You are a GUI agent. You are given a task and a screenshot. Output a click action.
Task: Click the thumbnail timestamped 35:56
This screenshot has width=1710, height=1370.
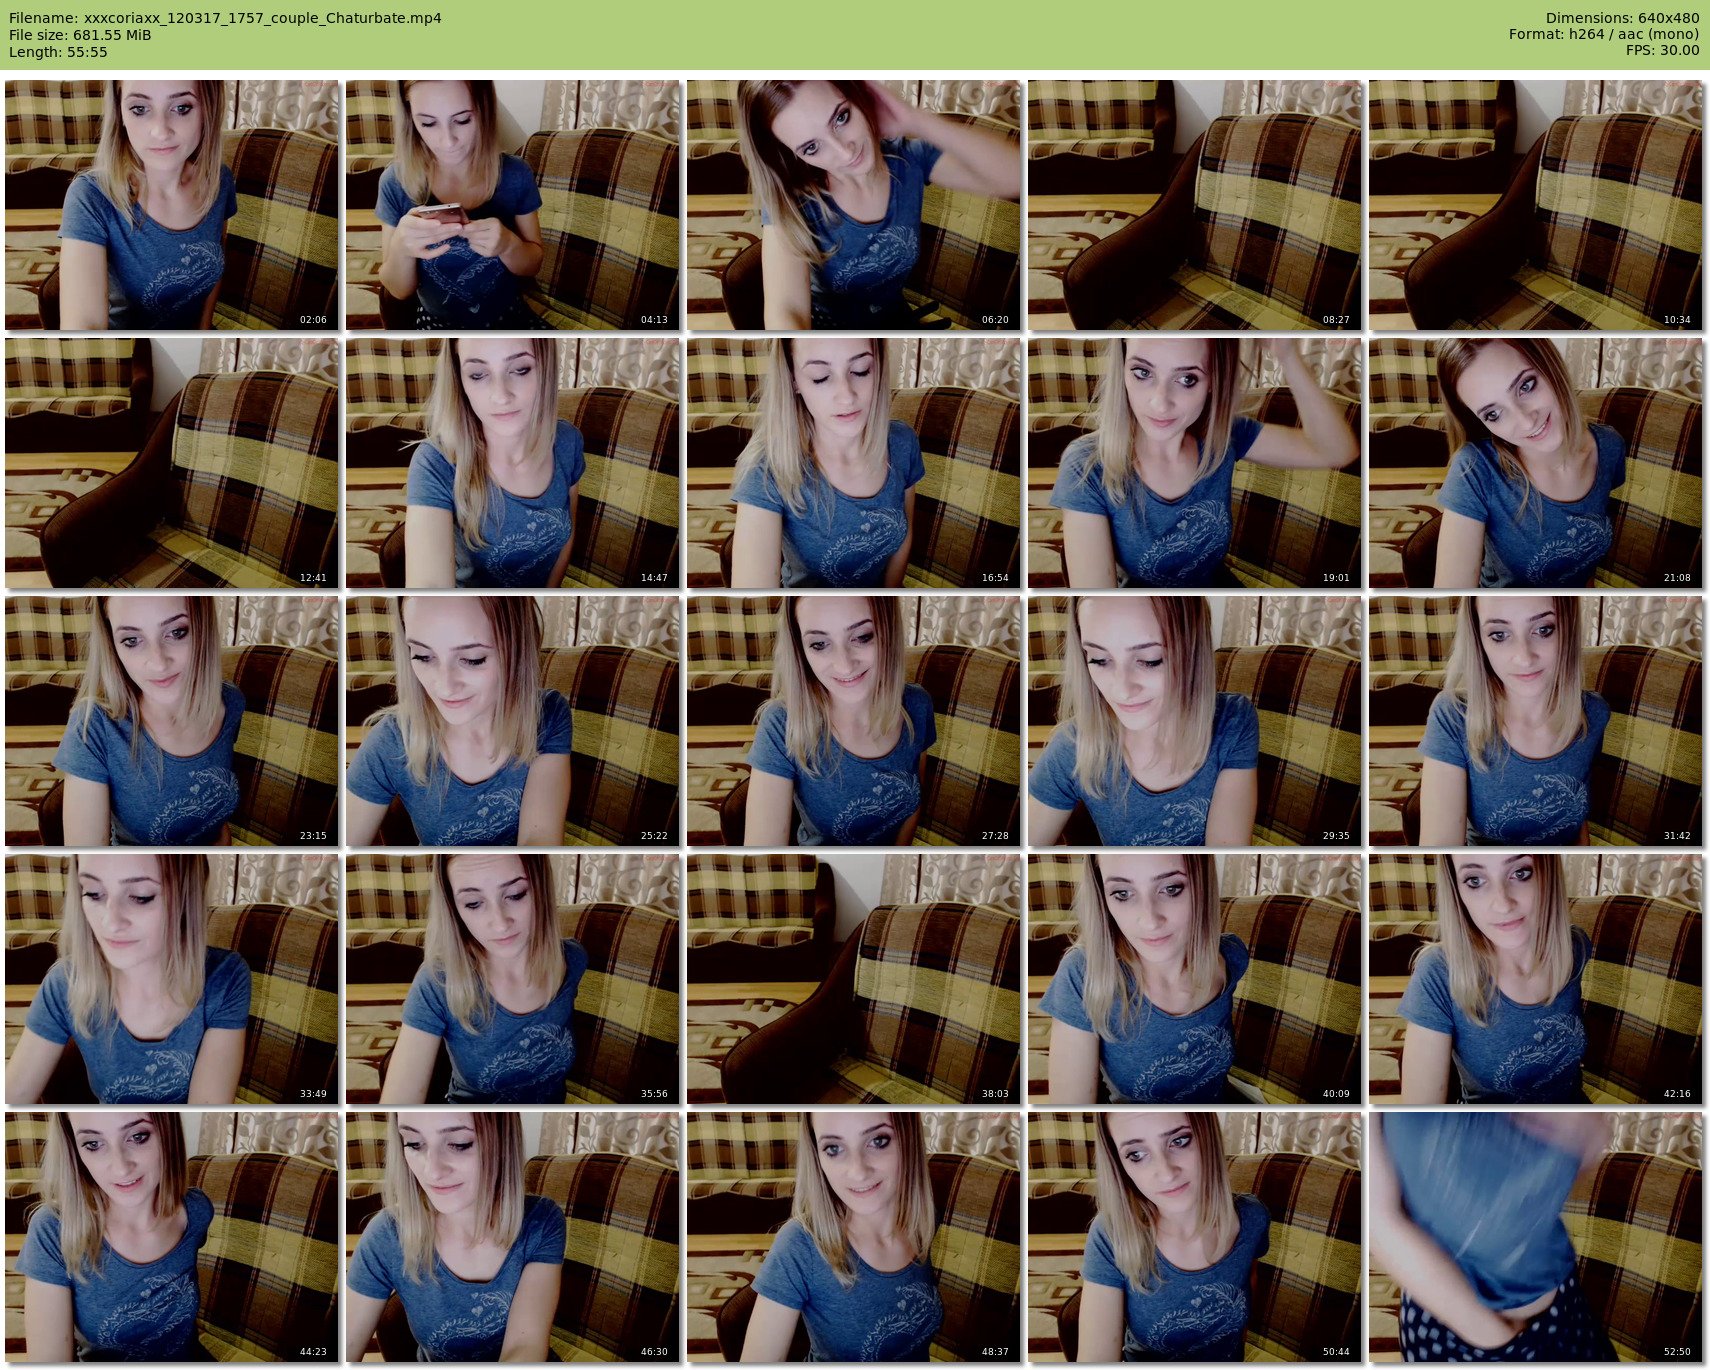[x=512, y=979]
